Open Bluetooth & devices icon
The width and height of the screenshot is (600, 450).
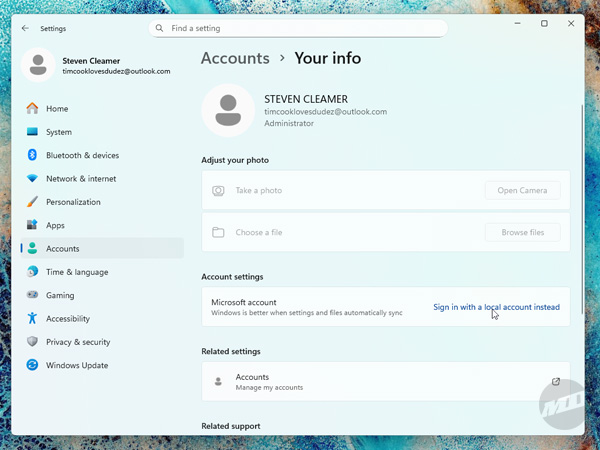pos(33,155)
